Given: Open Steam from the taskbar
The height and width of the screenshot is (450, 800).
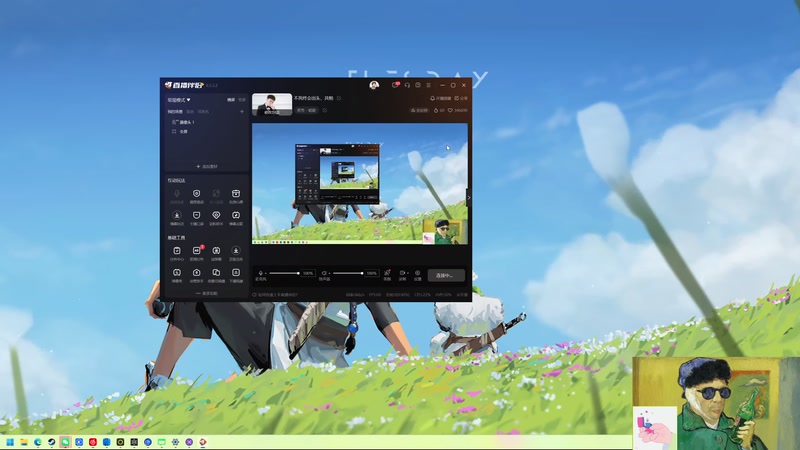Looking at the screenshot, I should [x=52, y=442].
